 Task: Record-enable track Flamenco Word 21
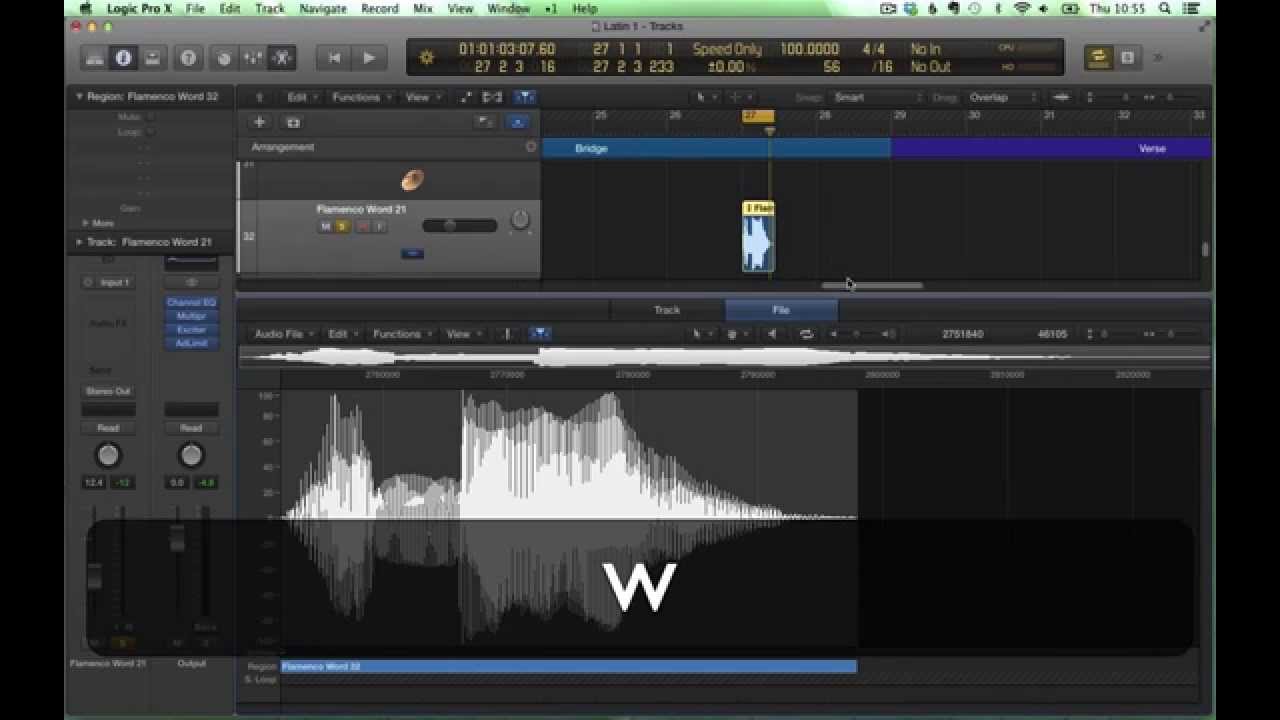click(x=361, y=227)
